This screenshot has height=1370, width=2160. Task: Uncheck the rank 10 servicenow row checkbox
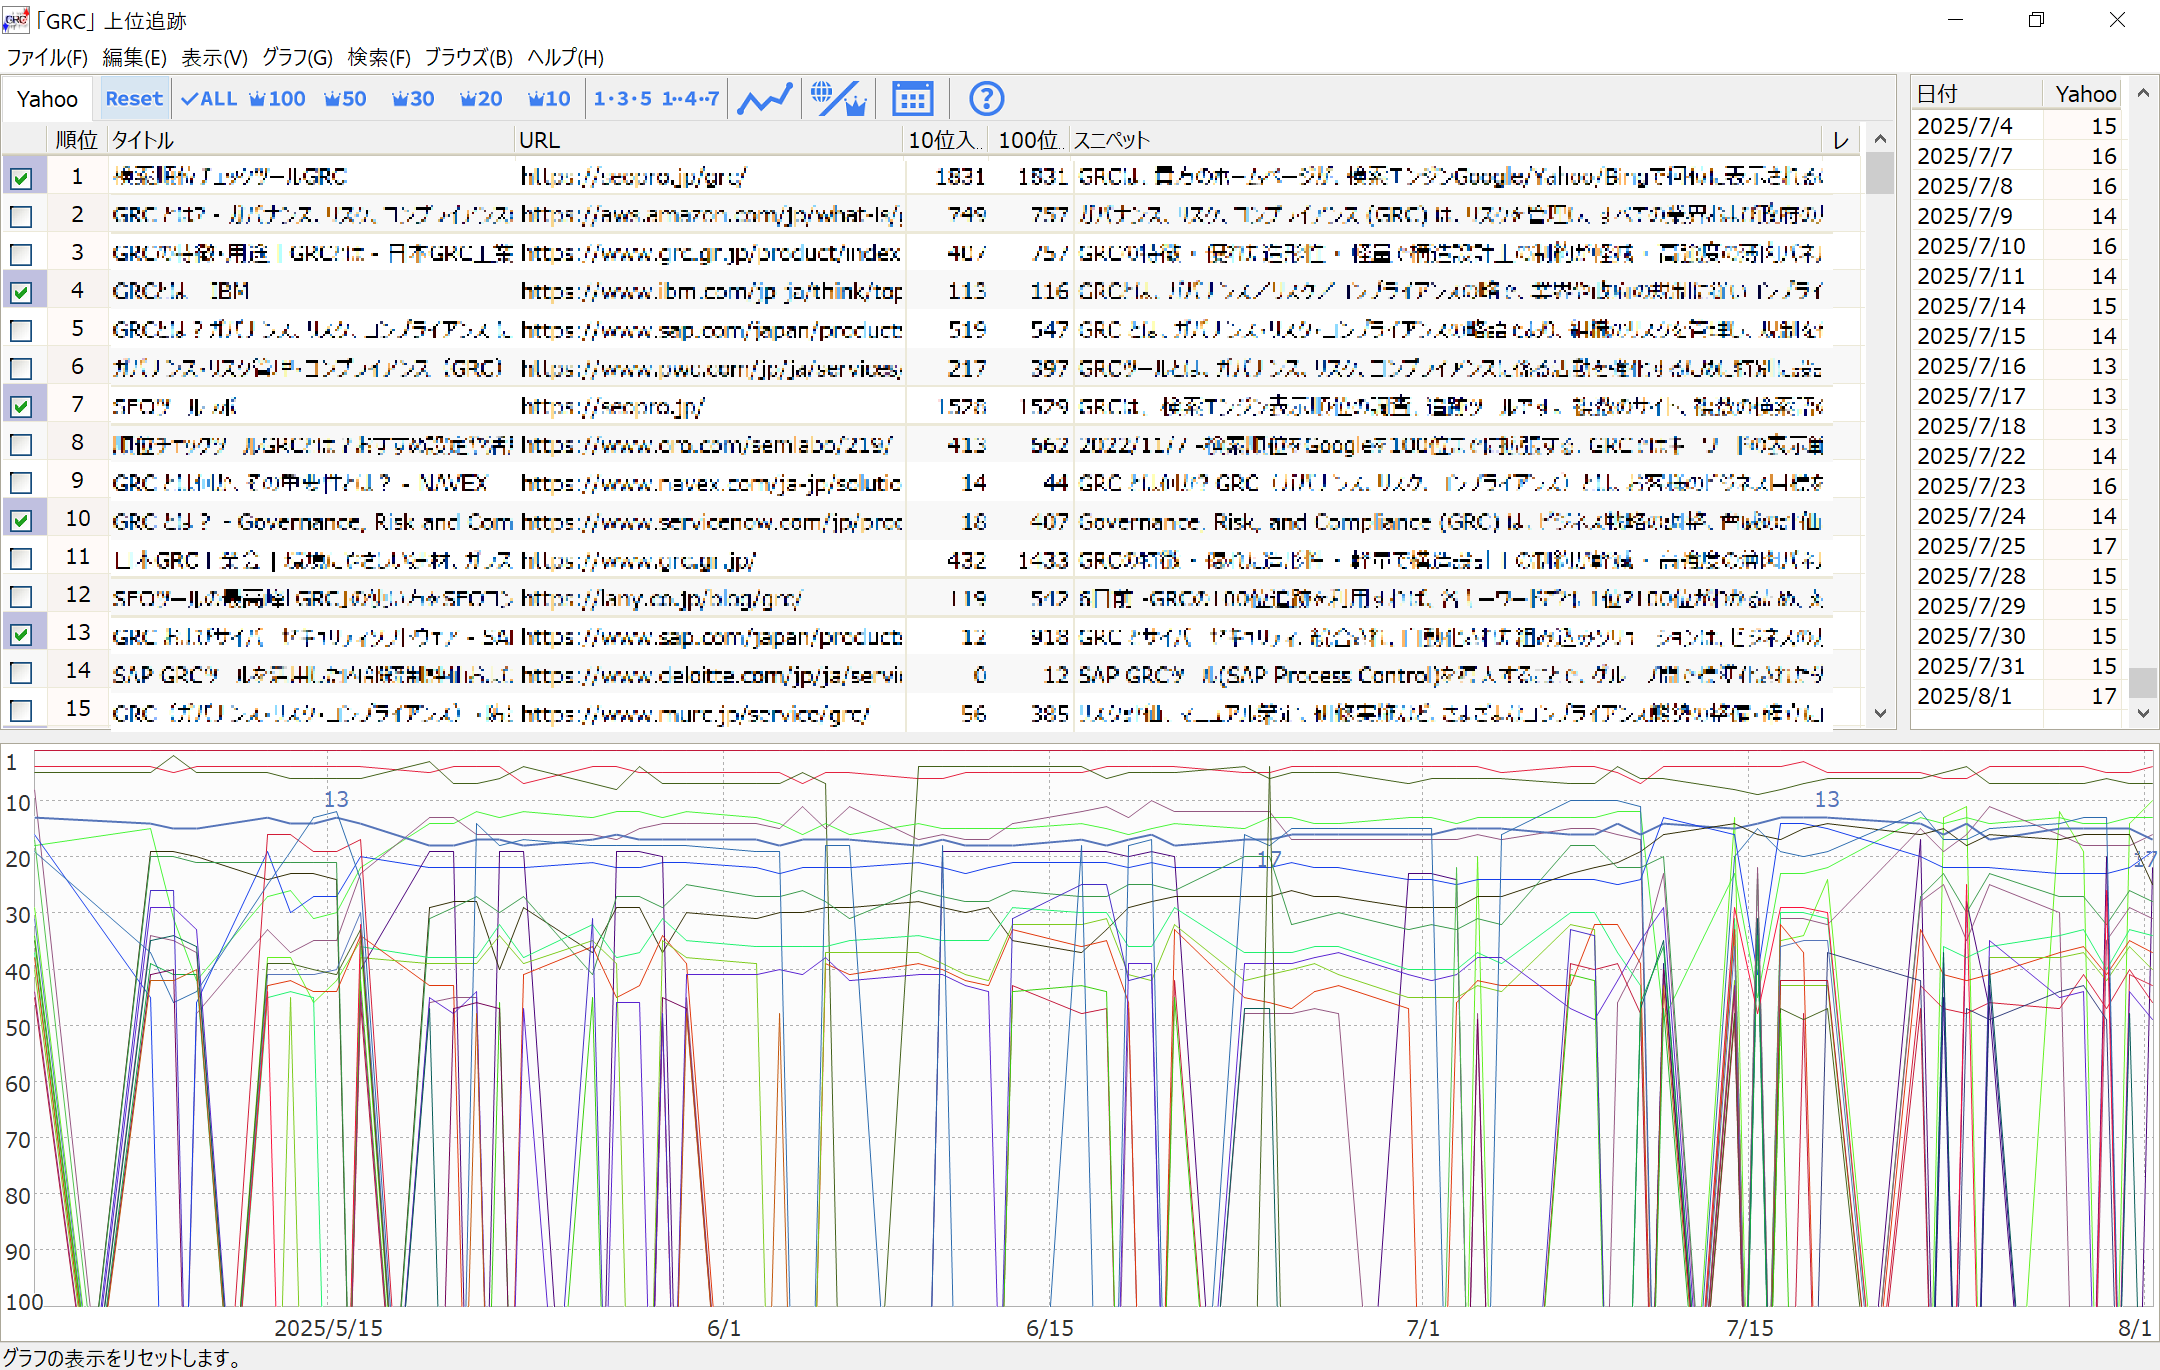point(21,520)
